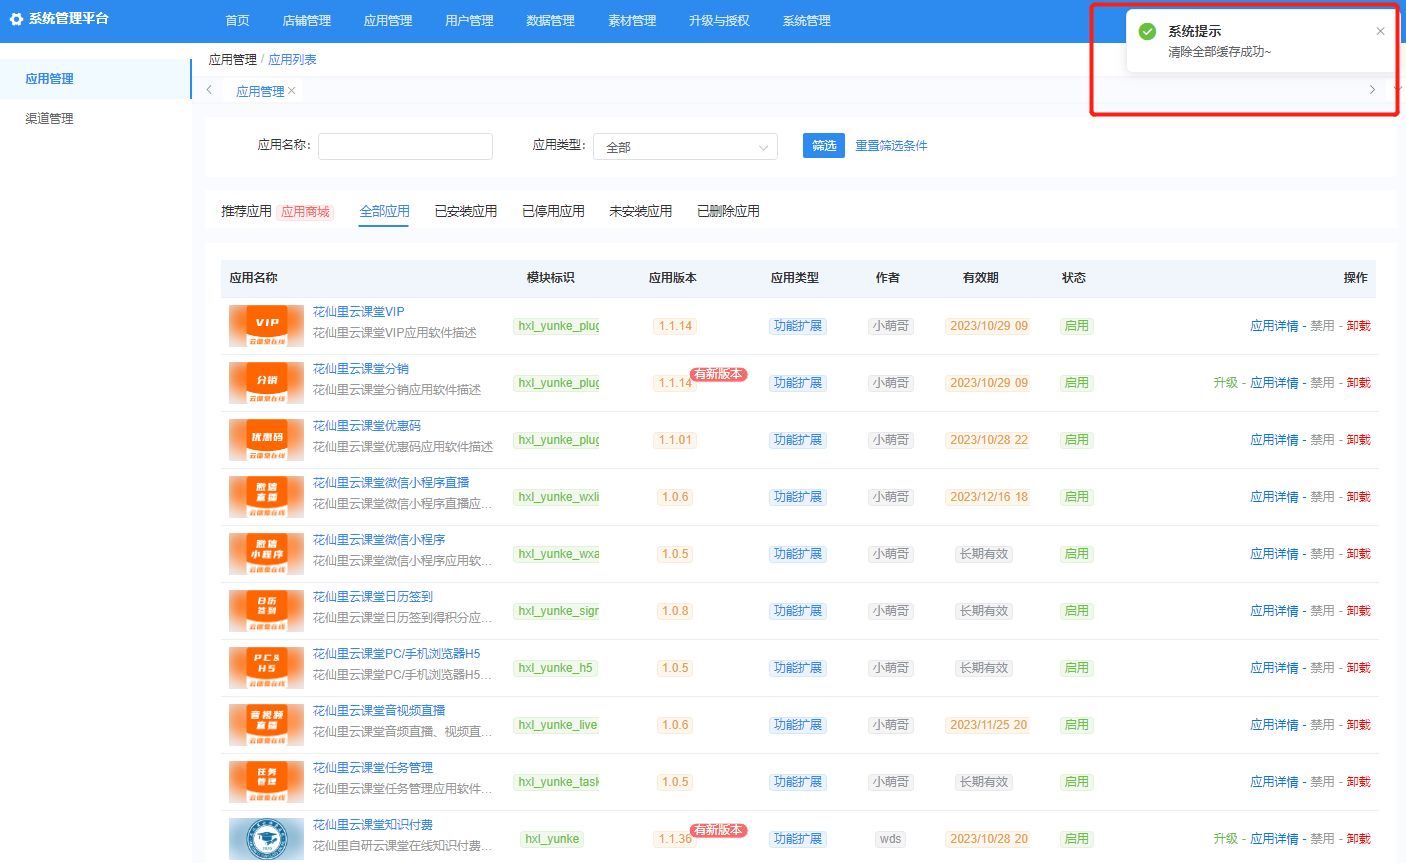Click 卸载 for 花仙里云课堂微信小程序直播
This screenshot has height=863, width=1406.
click(1358, 497)
